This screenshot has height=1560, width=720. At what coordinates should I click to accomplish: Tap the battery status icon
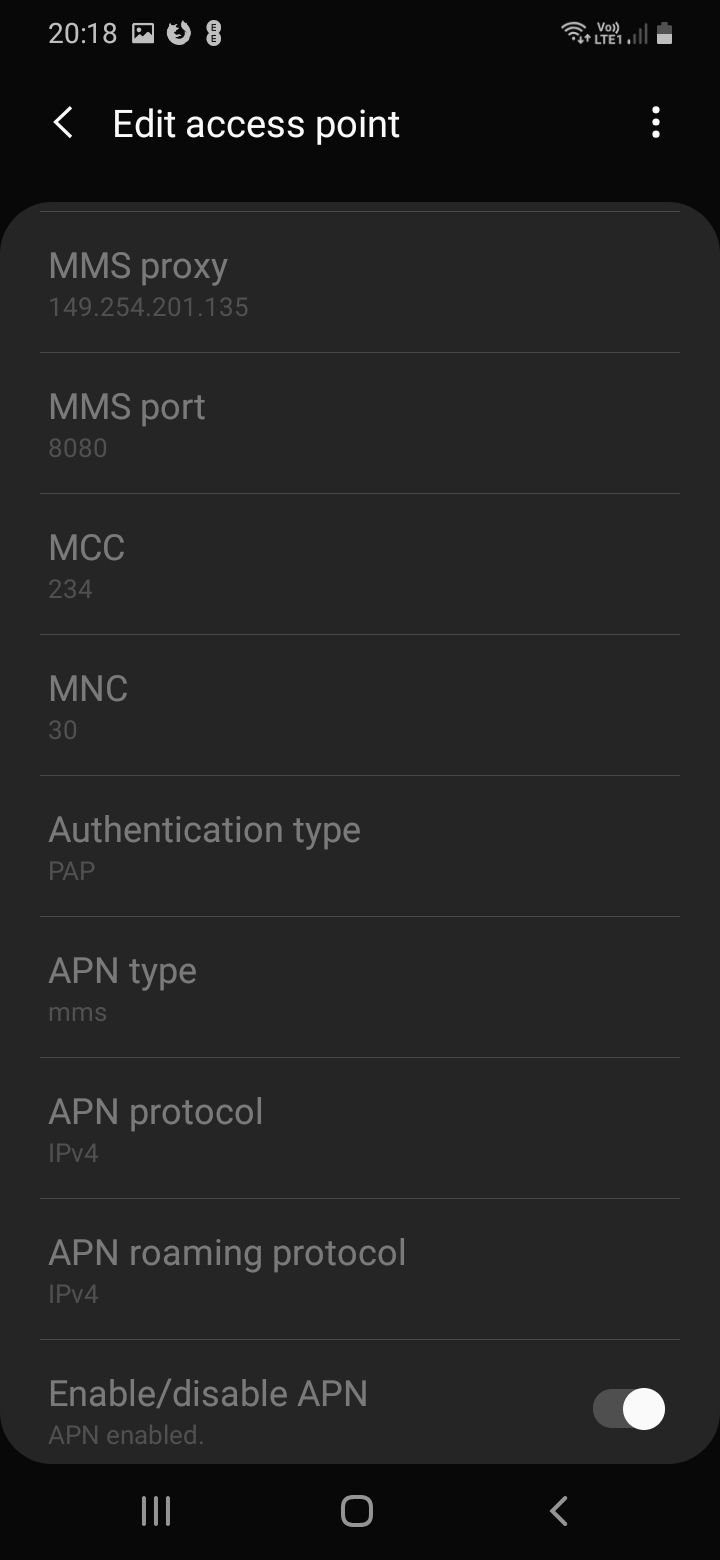(665, 34)
